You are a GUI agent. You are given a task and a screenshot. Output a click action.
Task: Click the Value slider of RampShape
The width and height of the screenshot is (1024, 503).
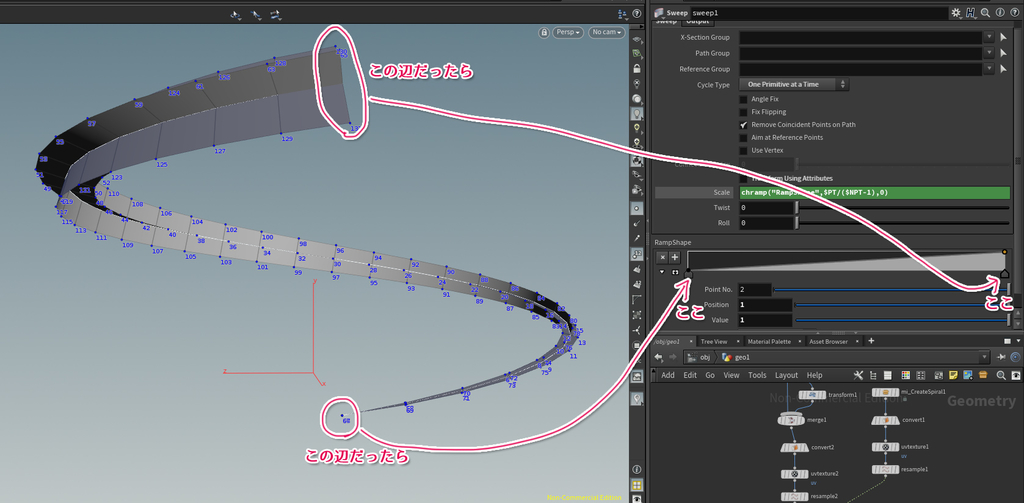click(x=904, y=320)
